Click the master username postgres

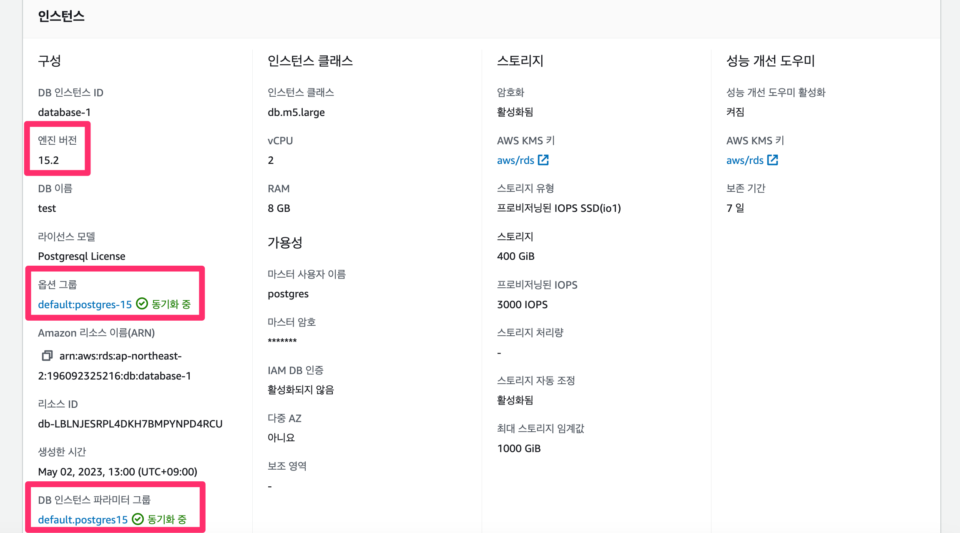coord(288,294)
